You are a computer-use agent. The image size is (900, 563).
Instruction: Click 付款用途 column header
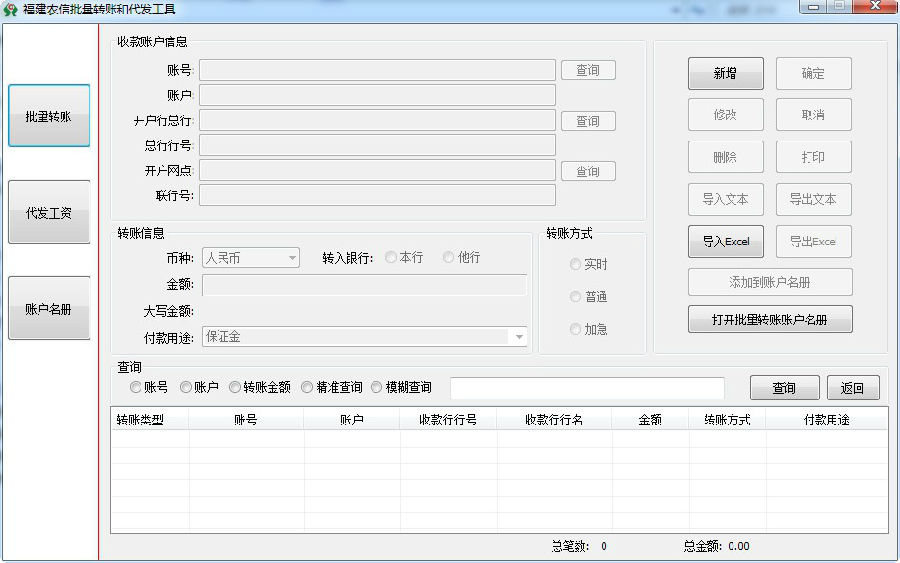coord(827,420)
